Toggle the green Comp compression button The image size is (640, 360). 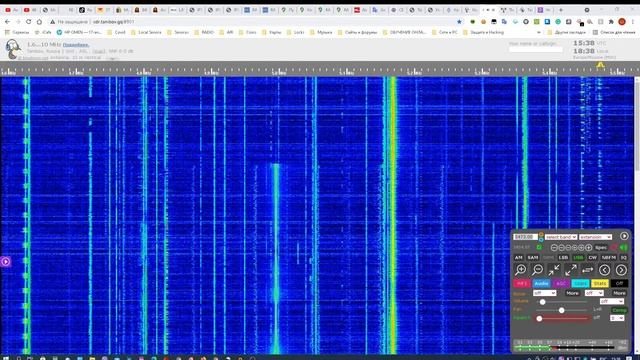[x=619, y=310]
